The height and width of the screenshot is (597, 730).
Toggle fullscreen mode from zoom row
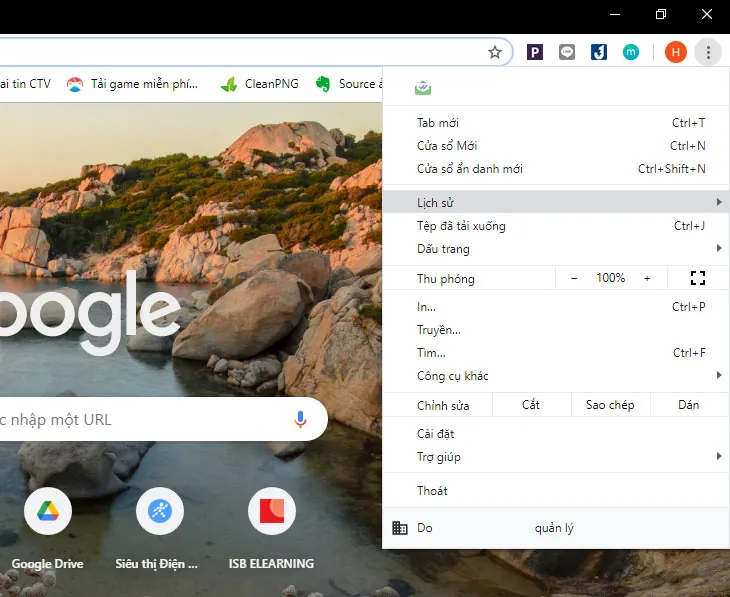[x=698, y=278]
